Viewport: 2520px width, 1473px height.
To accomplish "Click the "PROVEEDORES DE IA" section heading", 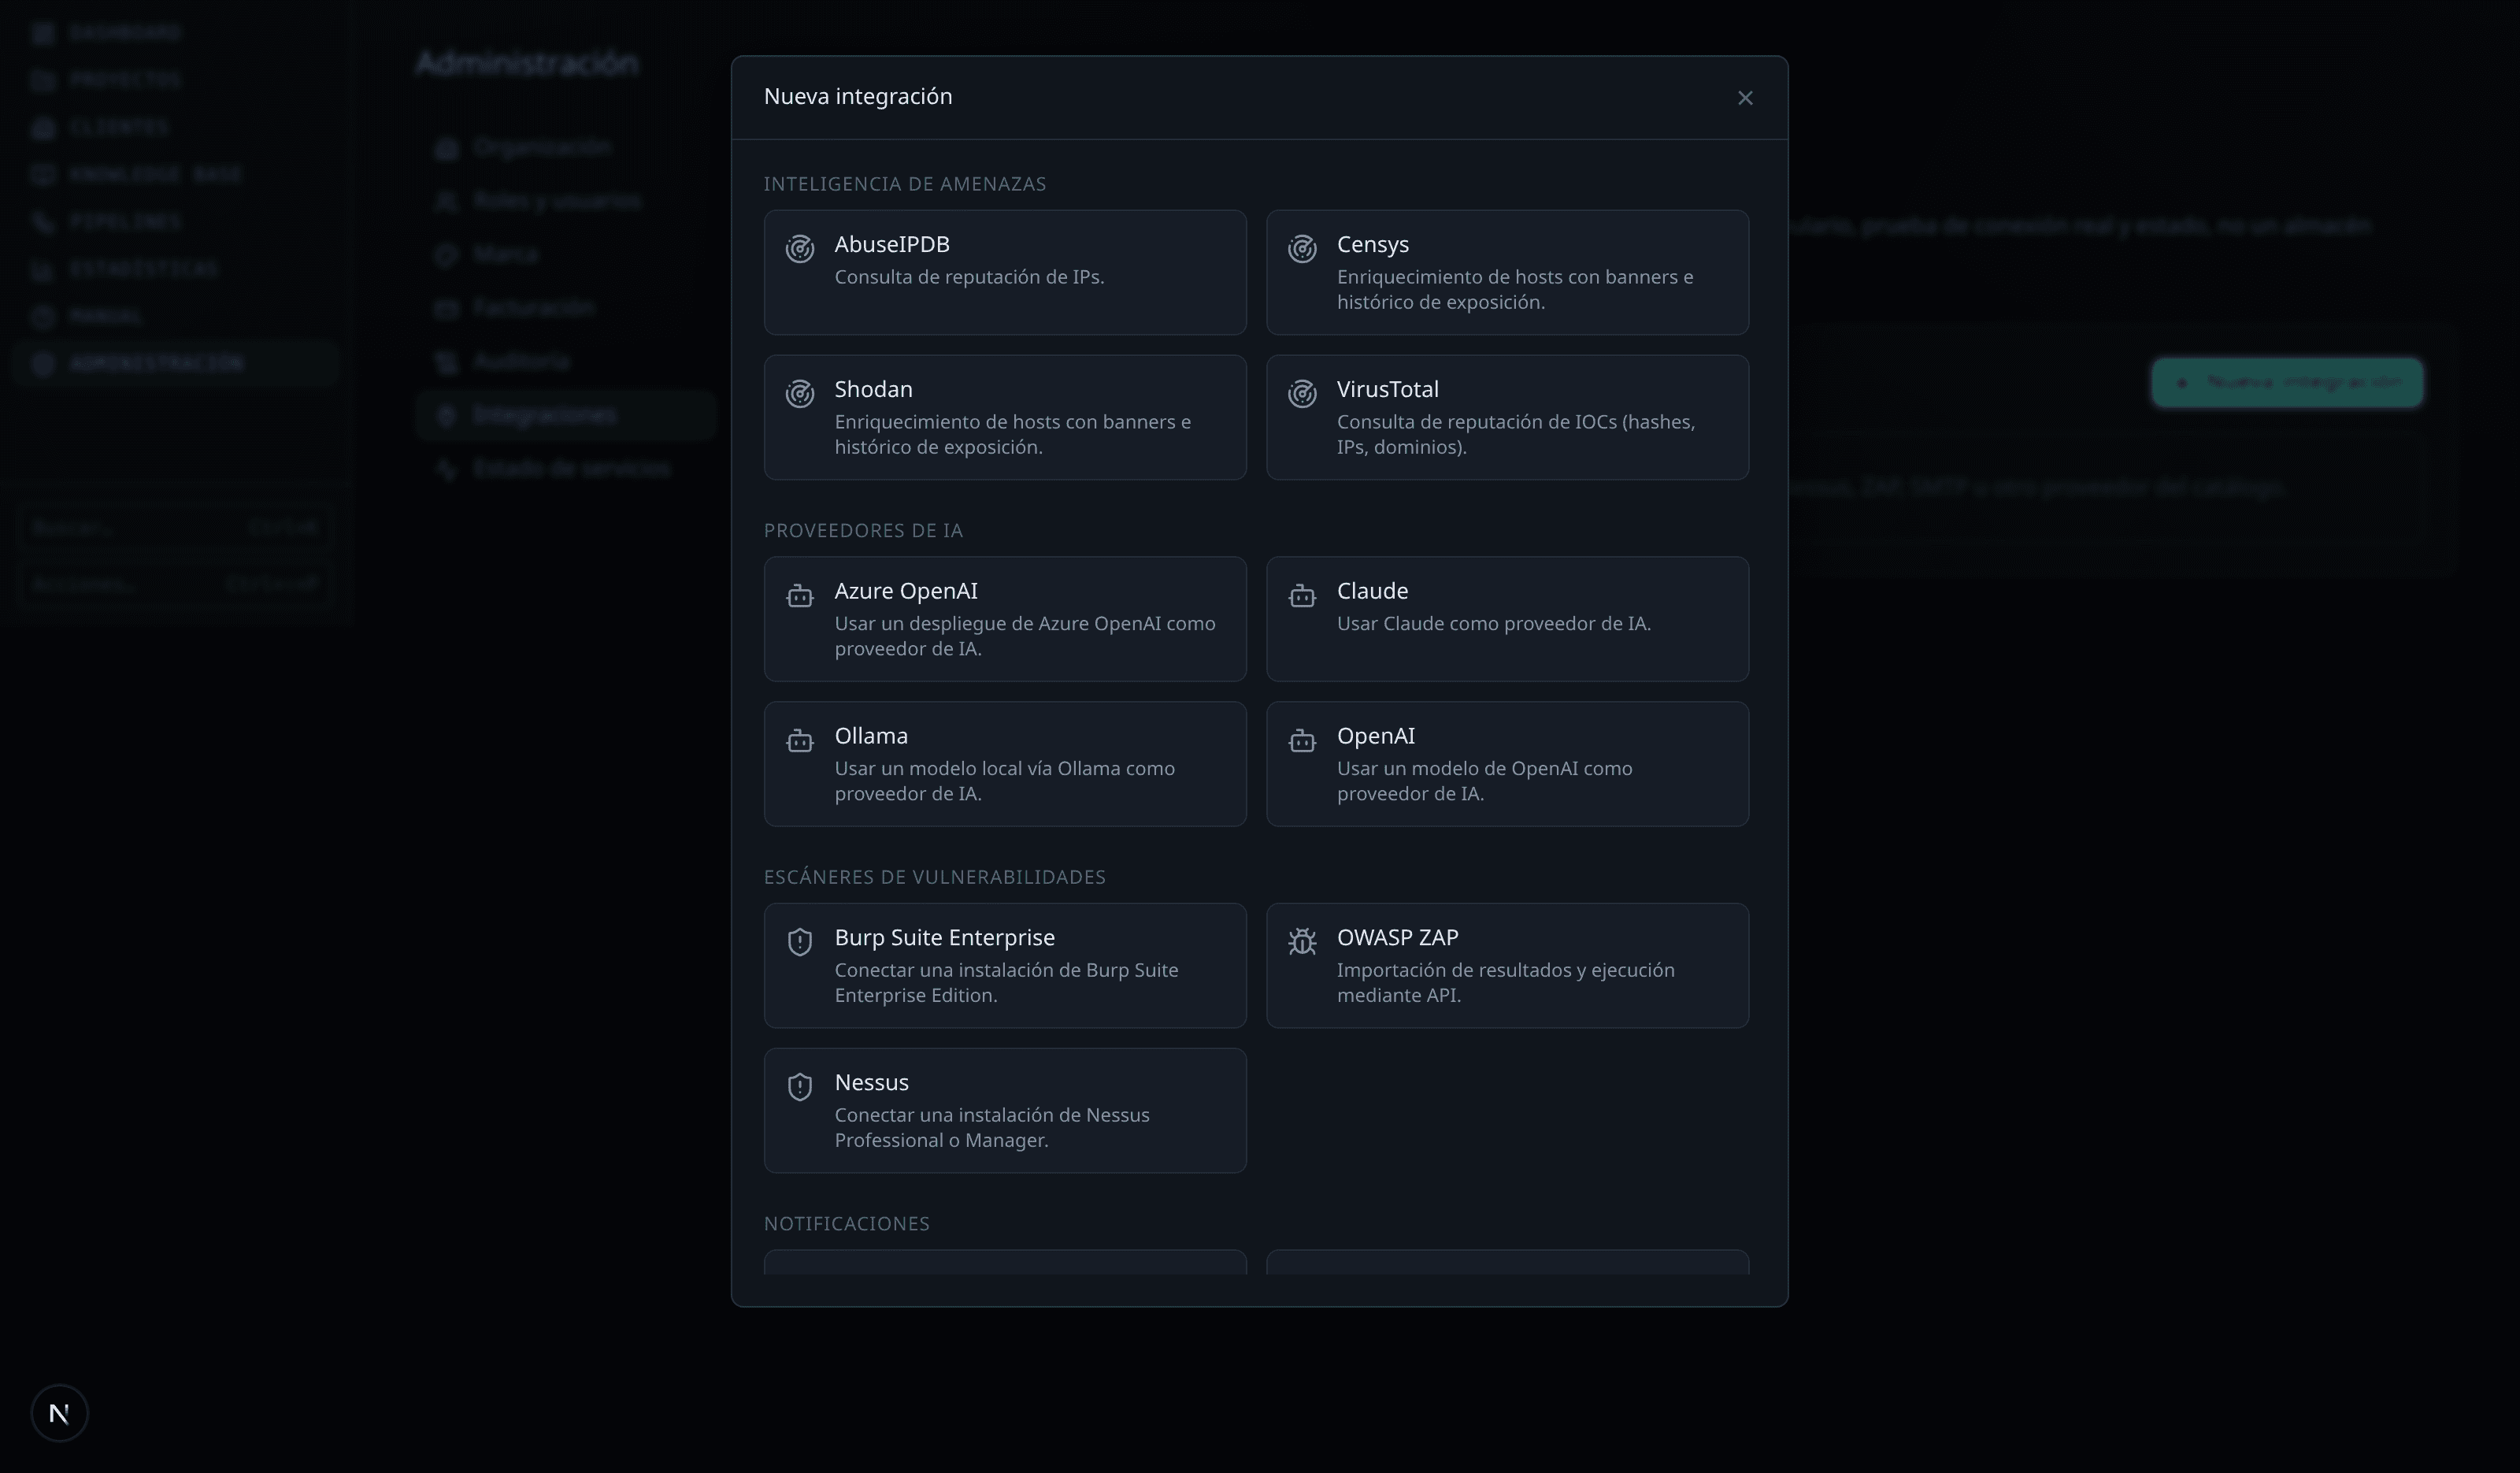I will tap(863, 531).
